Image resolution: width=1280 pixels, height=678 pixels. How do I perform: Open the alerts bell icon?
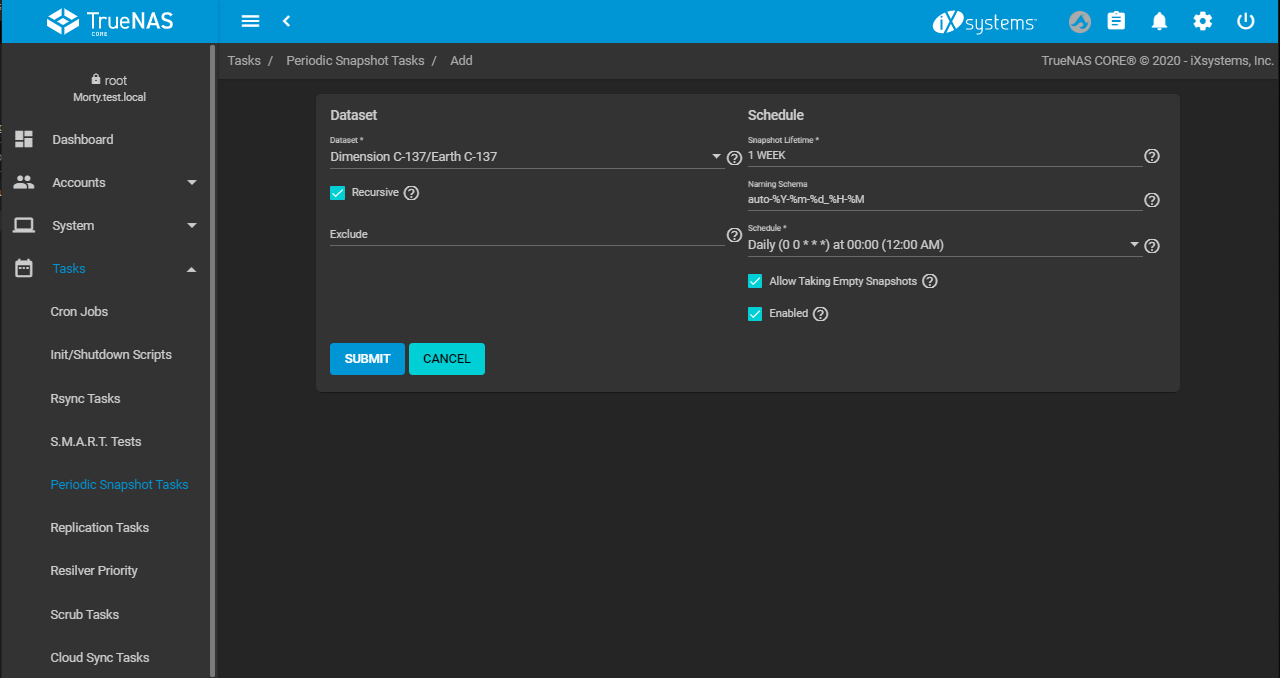1160,21
